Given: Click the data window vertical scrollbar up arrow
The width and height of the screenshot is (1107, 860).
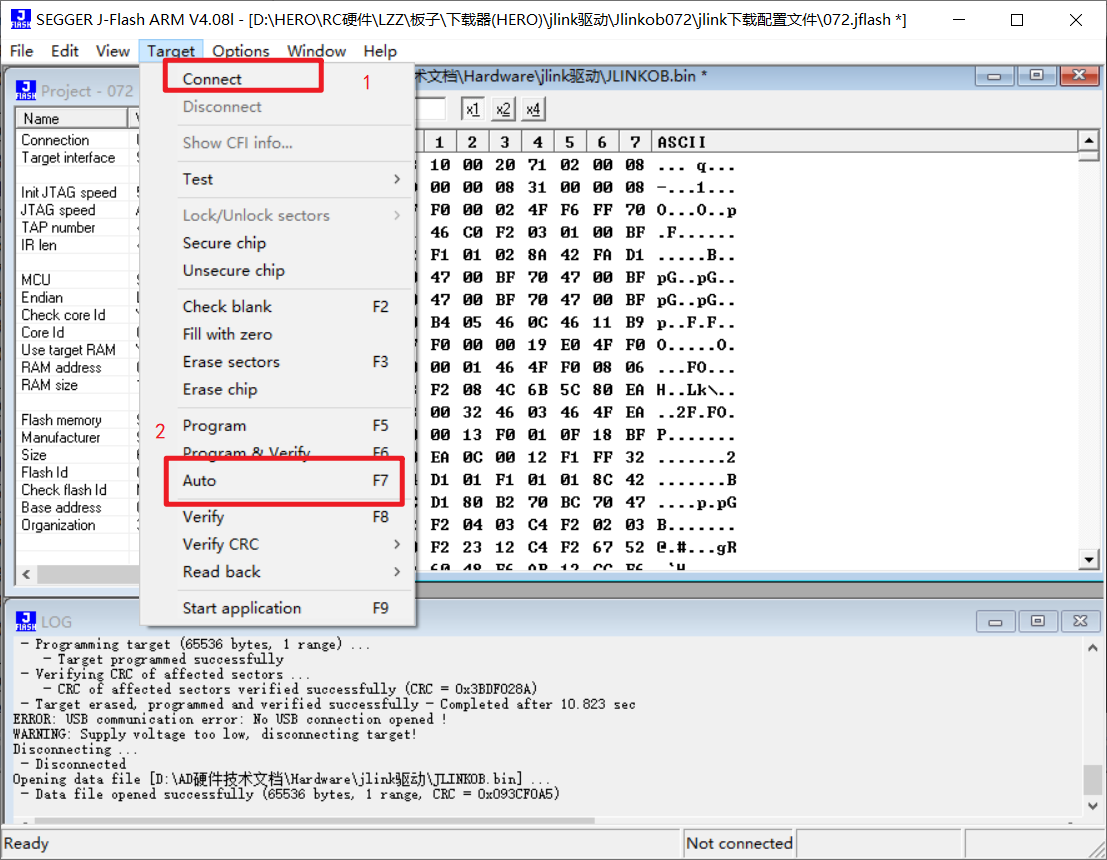Looking at the screenshot, I should point(1089,141).
